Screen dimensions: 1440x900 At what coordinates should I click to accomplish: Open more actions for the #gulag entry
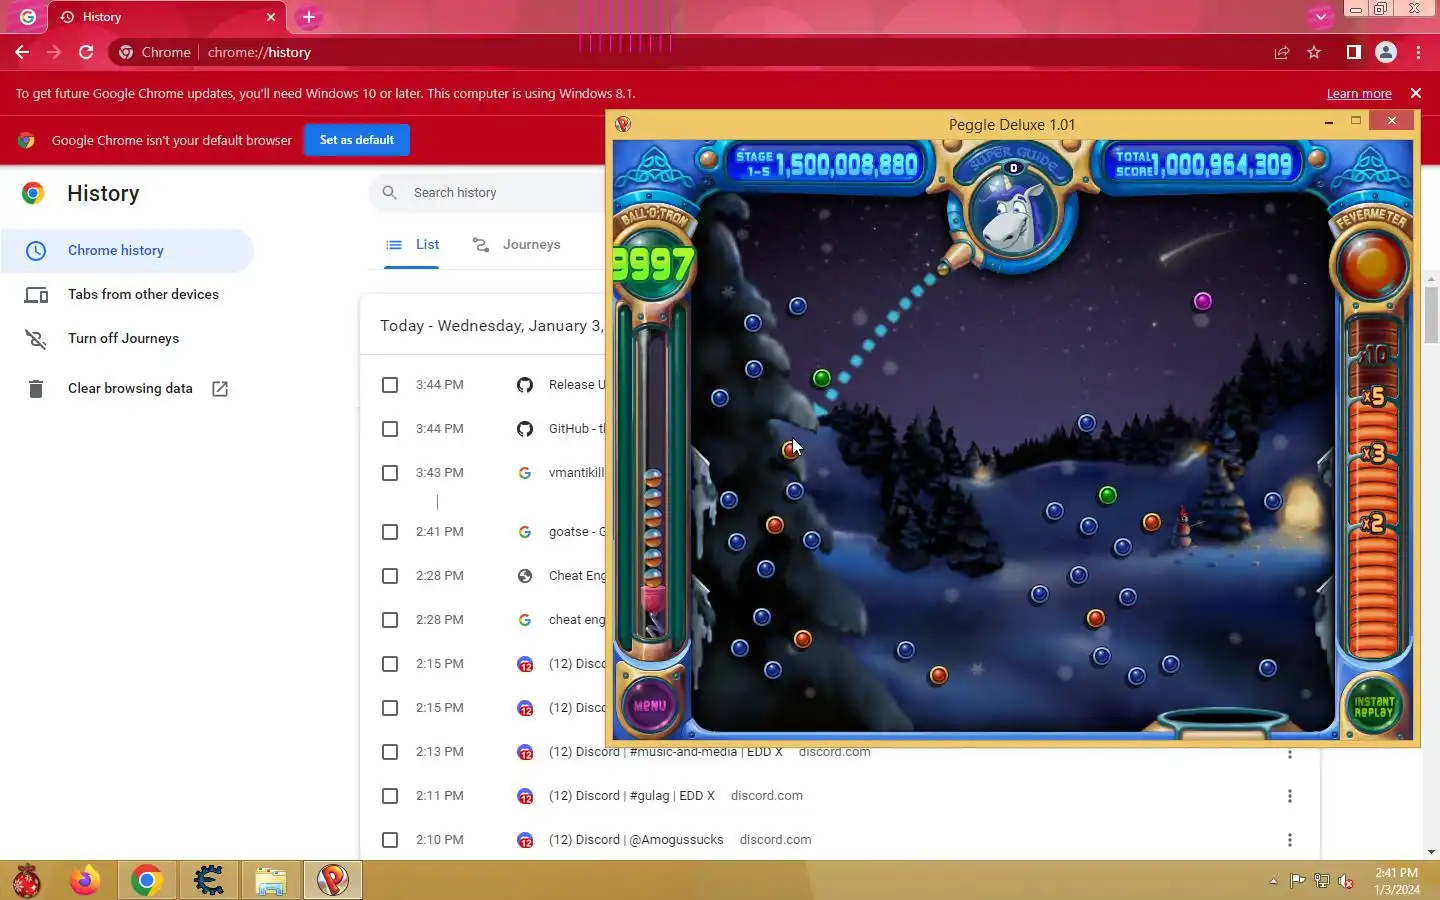click(x=1290, y=796)
